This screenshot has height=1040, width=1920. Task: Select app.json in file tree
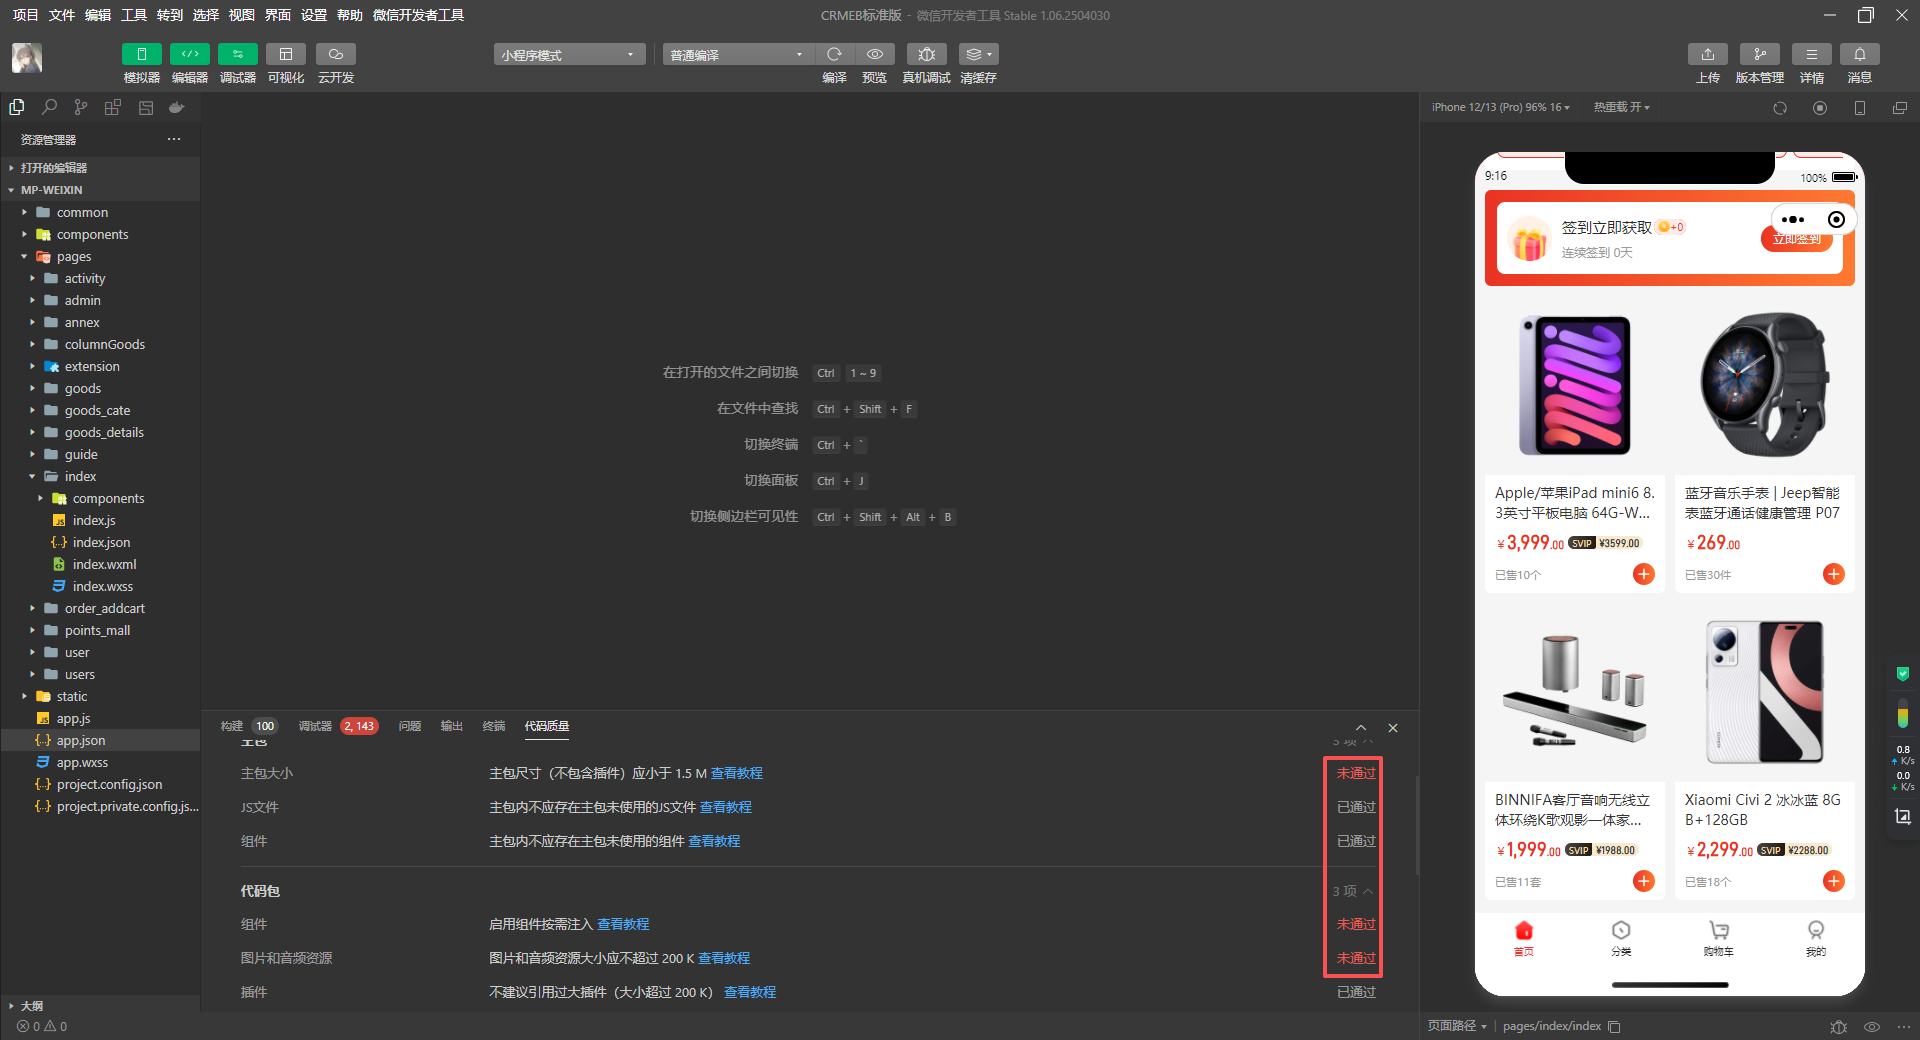(x=100, y=740)
